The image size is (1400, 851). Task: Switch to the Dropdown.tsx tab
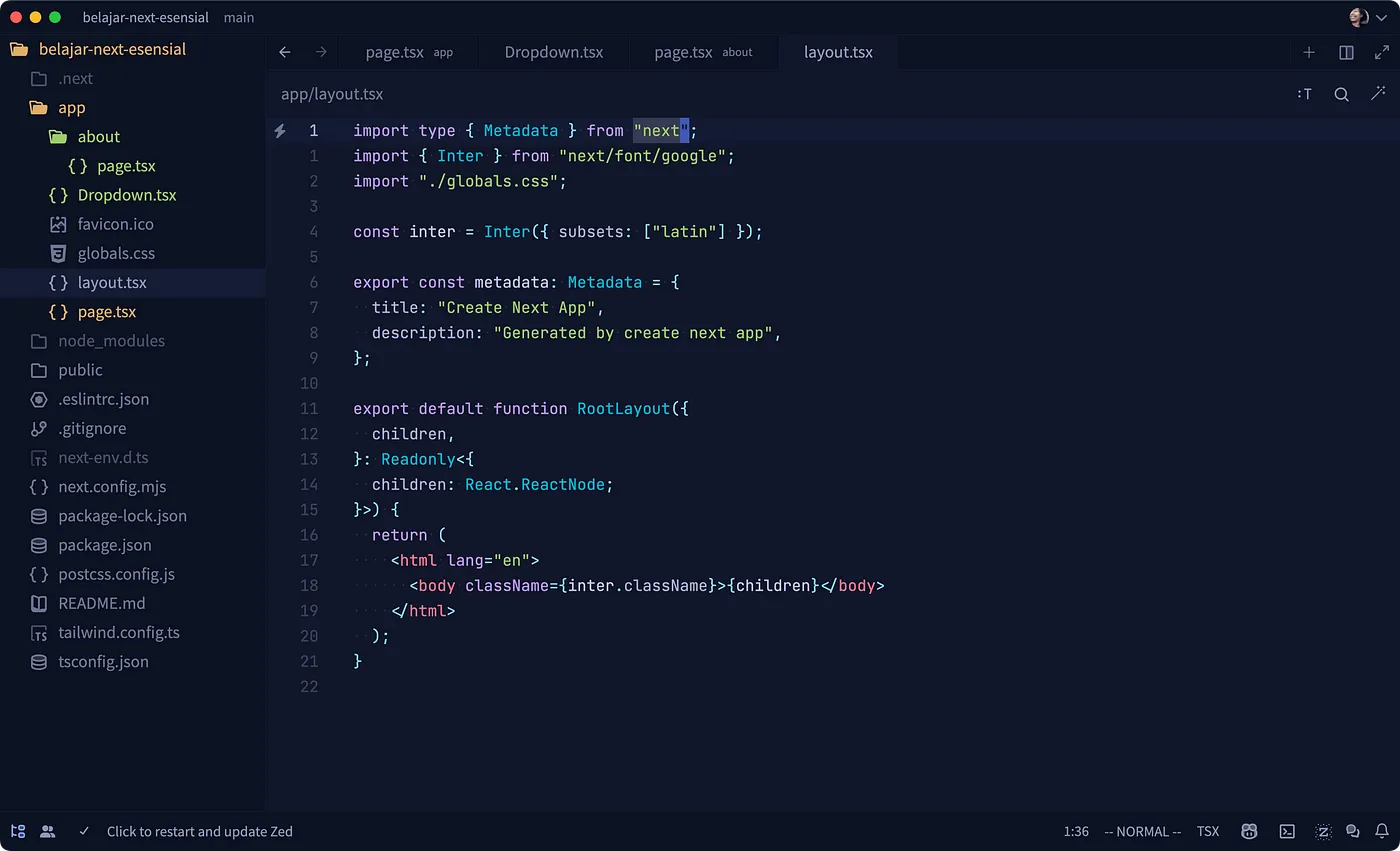[x=553, y=52]
